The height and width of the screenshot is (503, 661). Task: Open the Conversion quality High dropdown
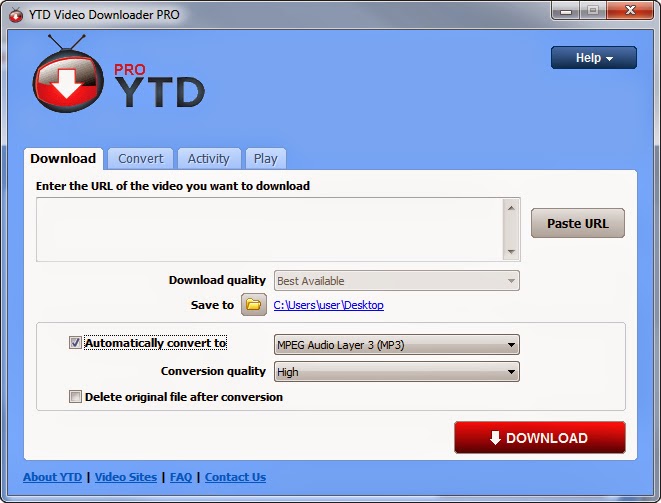[397, 372]
